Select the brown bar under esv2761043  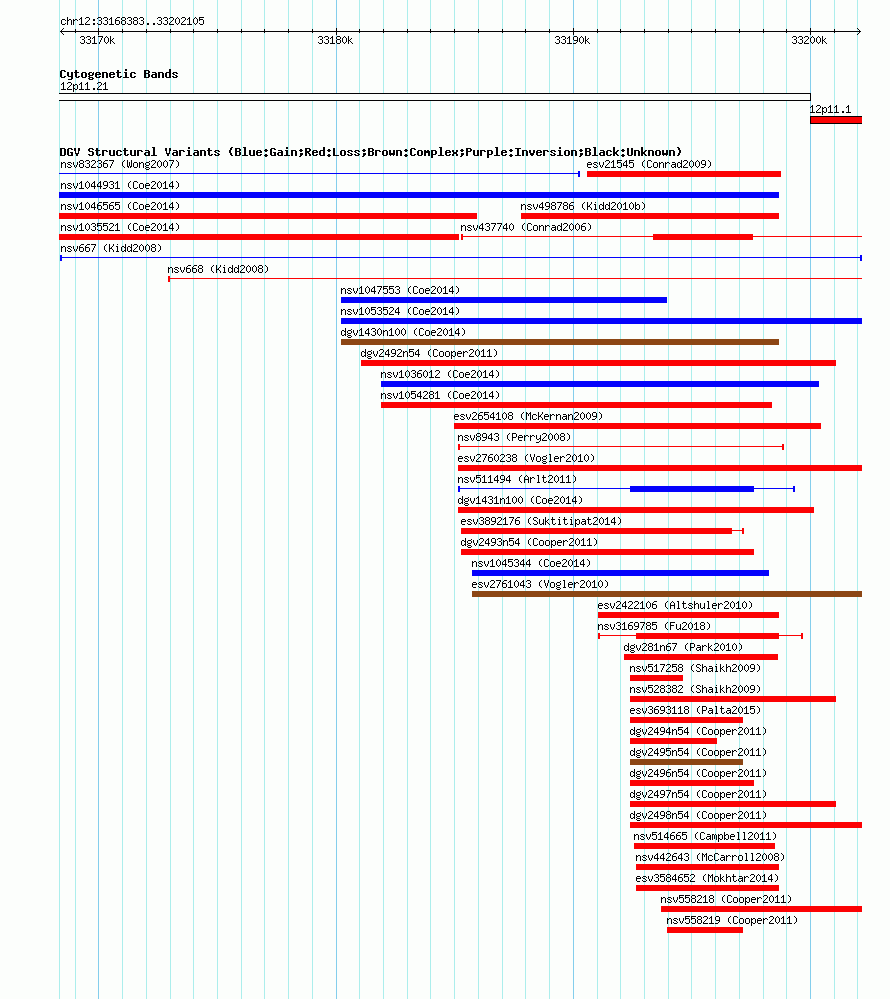667,594
